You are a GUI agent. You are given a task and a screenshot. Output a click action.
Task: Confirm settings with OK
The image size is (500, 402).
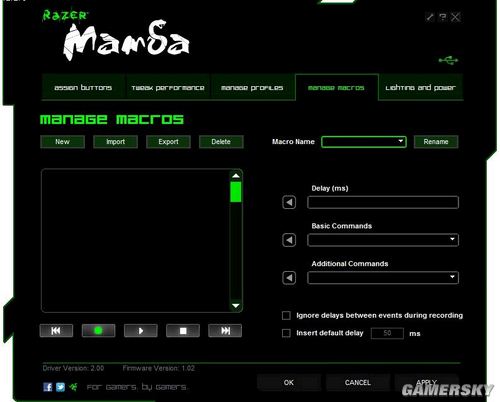tap(289, 382)
